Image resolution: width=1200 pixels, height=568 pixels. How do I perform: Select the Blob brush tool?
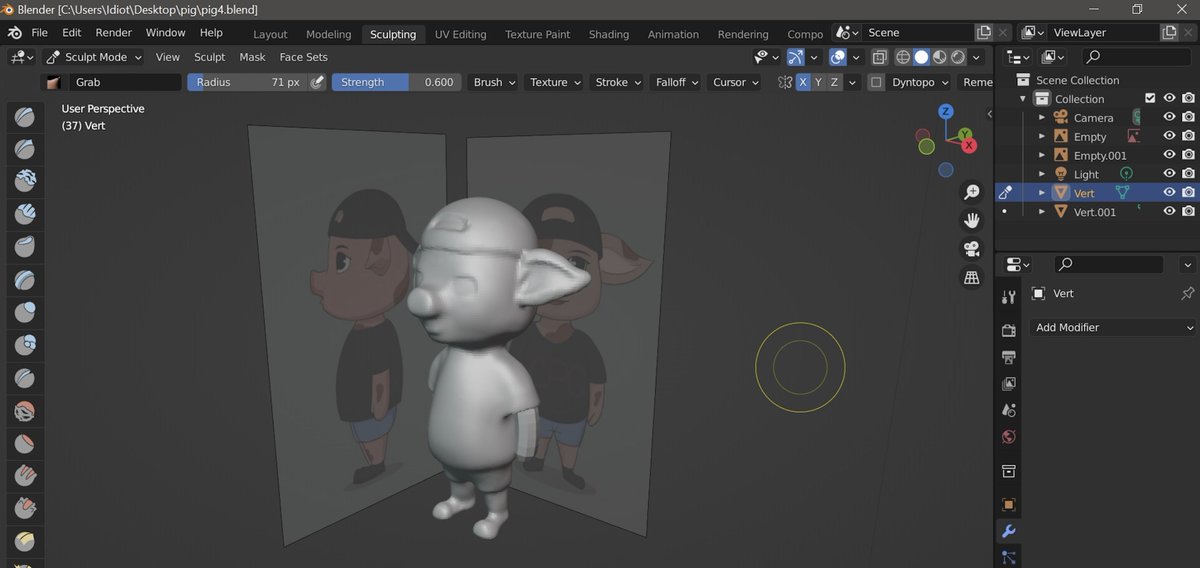click(25, 345)
